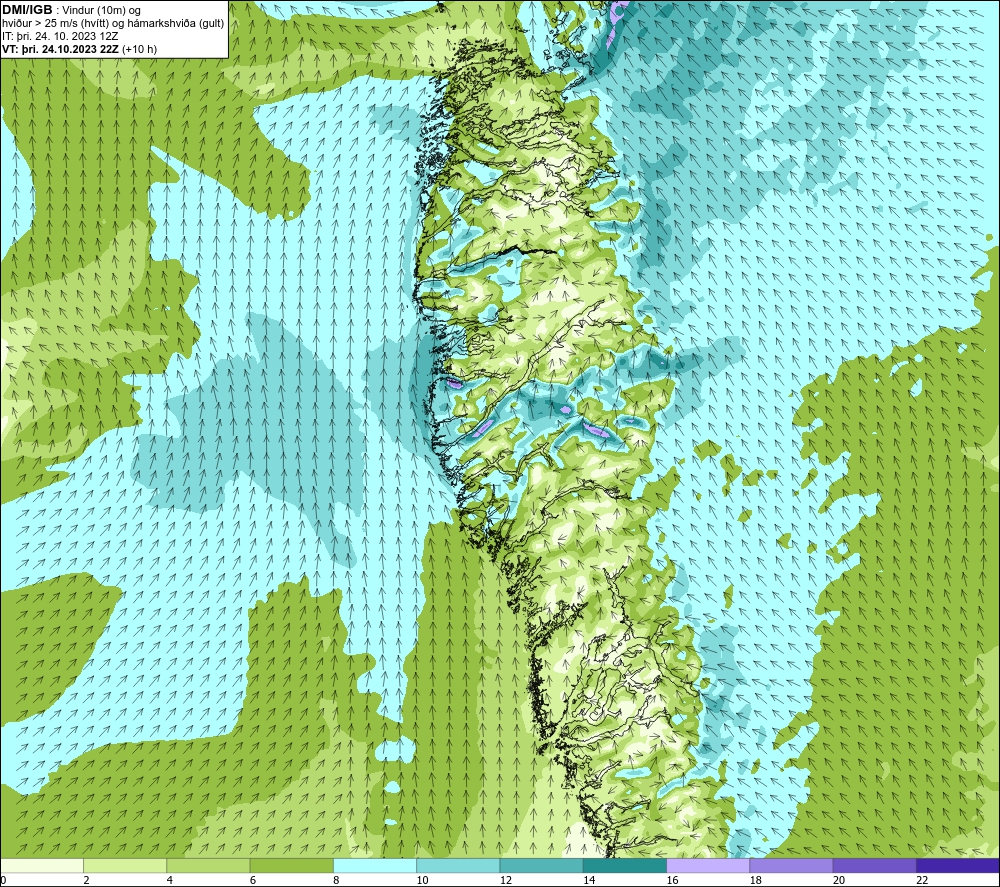This screenshot has height=887, width=1000.
Task: Click the 22+ m/s dark indigo legend swatch
Action: tap(958, 866)
